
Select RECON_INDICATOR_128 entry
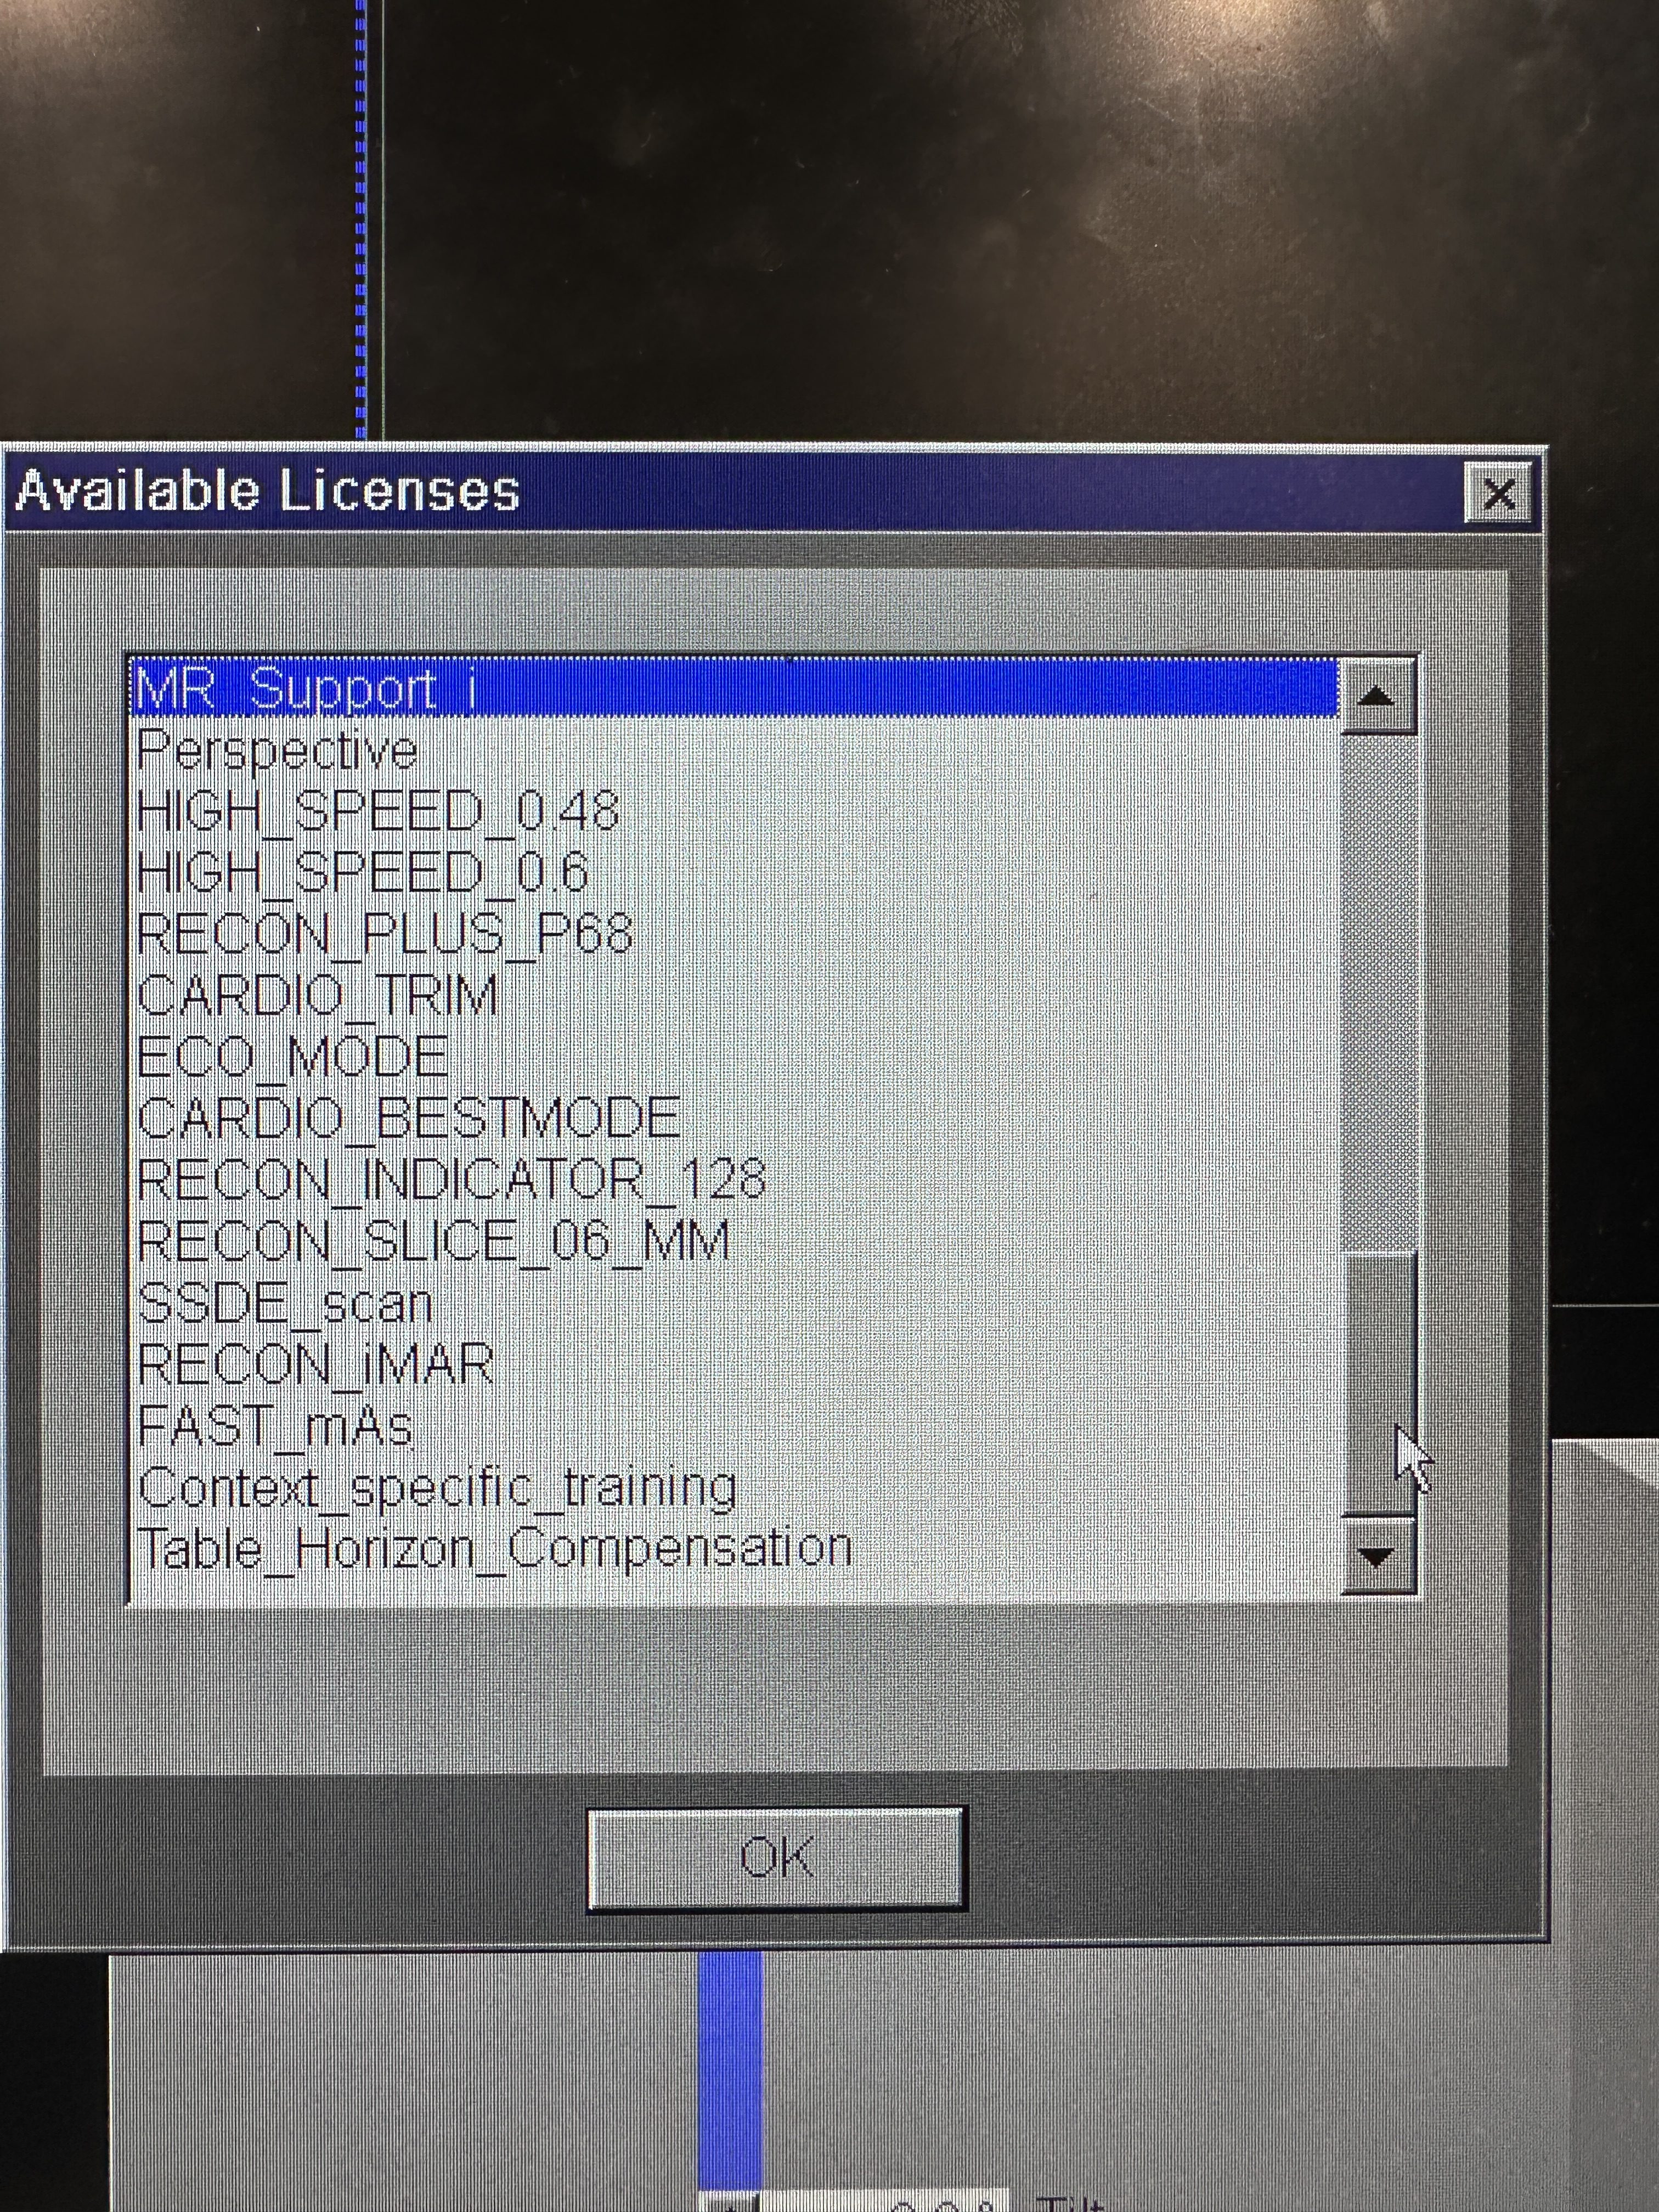tap(451, 1179)
